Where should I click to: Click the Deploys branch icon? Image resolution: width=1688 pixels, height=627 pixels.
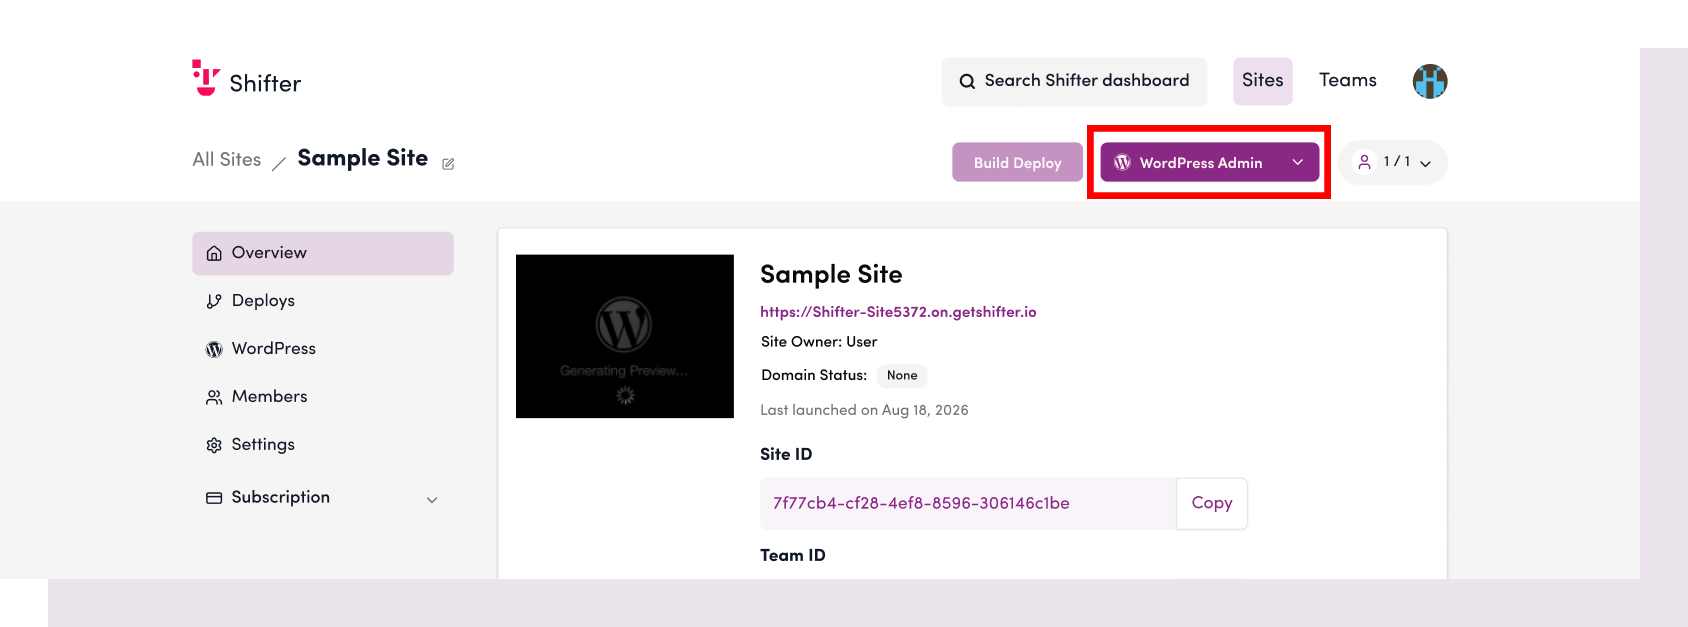tap(214, 301)
